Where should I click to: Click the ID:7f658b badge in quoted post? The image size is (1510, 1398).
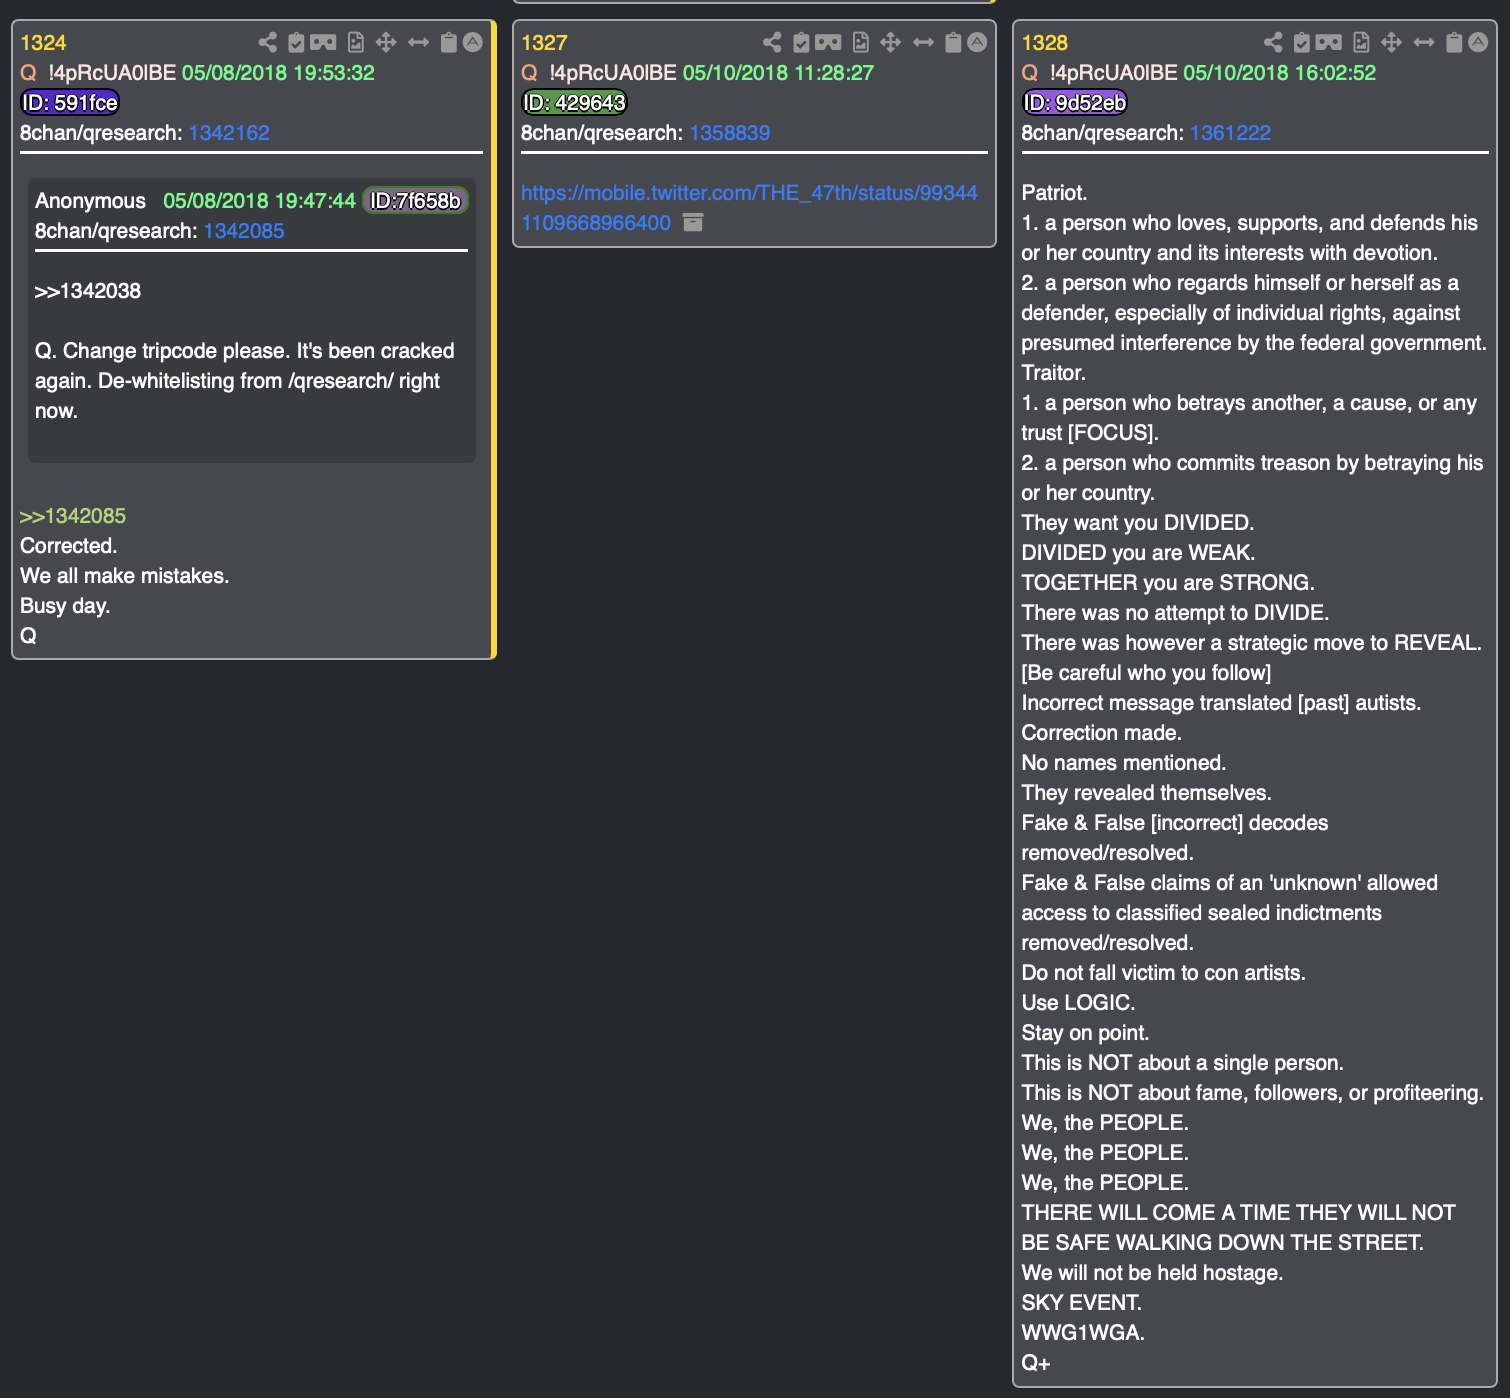pyautogui.click(x=415, y=201)
